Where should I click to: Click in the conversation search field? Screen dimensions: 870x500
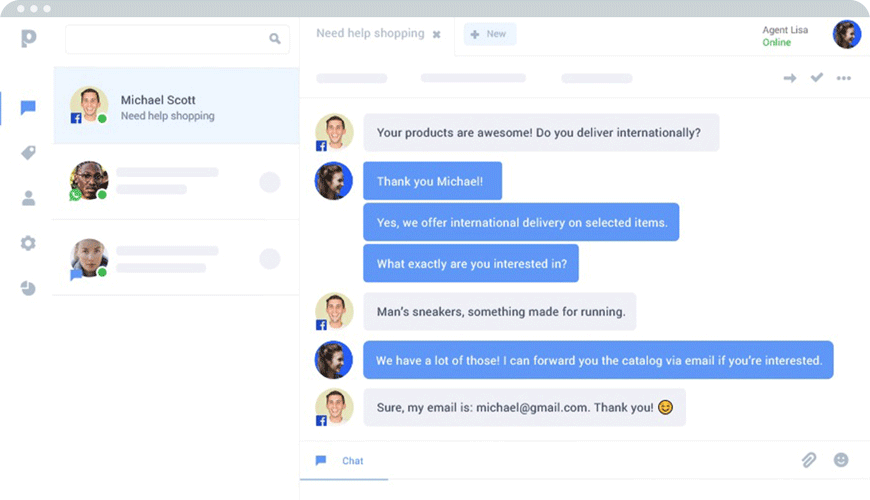(165, 39)
